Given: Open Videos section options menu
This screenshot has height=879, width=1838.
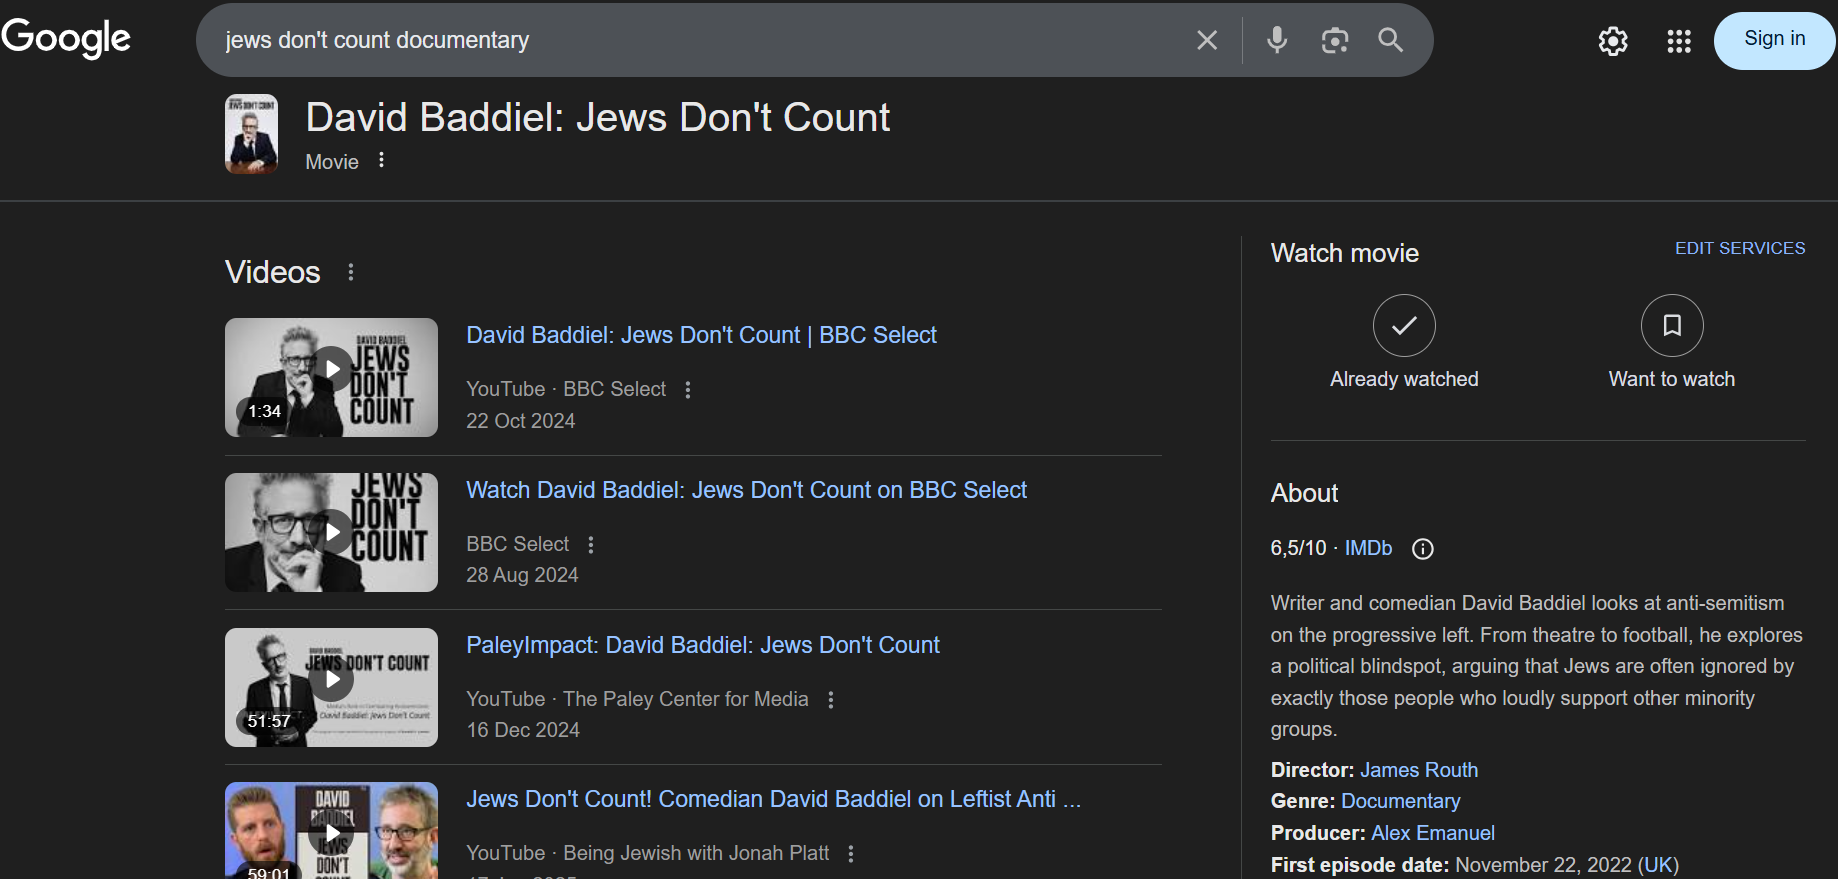Looking at the screenshot, I should [x=350, y=272].
